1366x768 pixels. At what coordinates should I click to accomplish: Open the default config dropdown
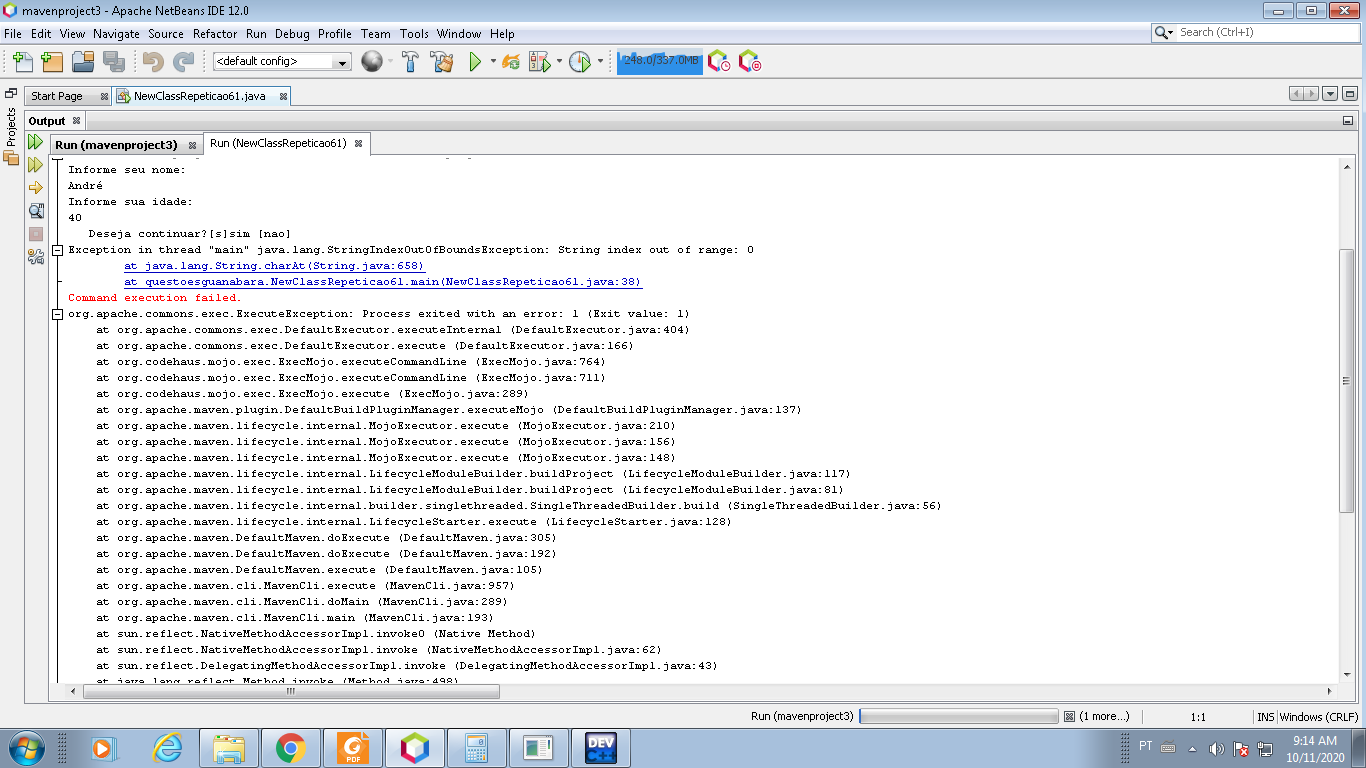282,61
